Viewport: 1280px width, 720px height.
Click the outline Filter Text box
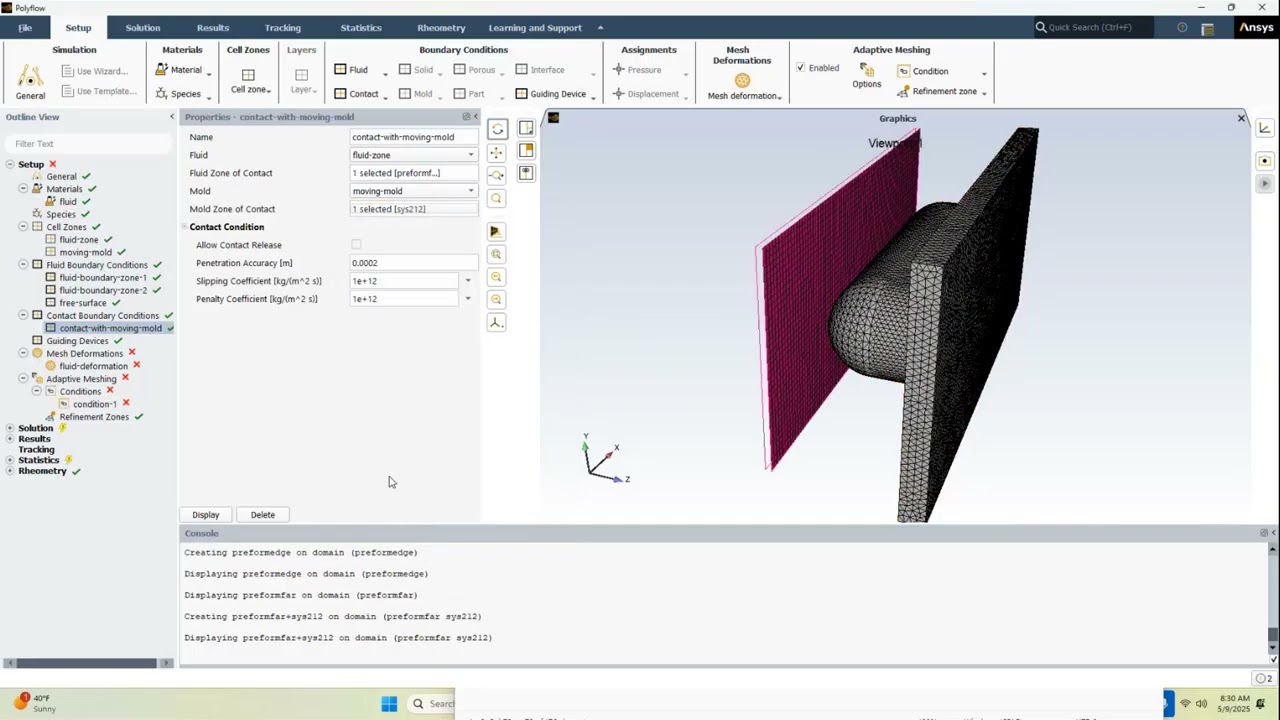click(88, 144)
